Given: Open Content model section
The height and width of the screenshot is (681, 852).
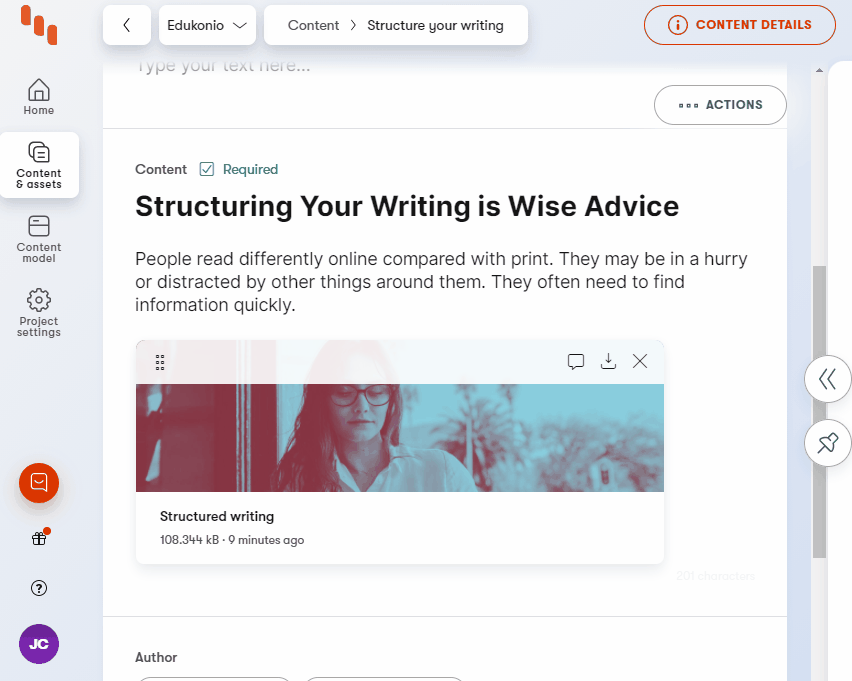Looking at the screenshot, I should [x=39, y=238].
